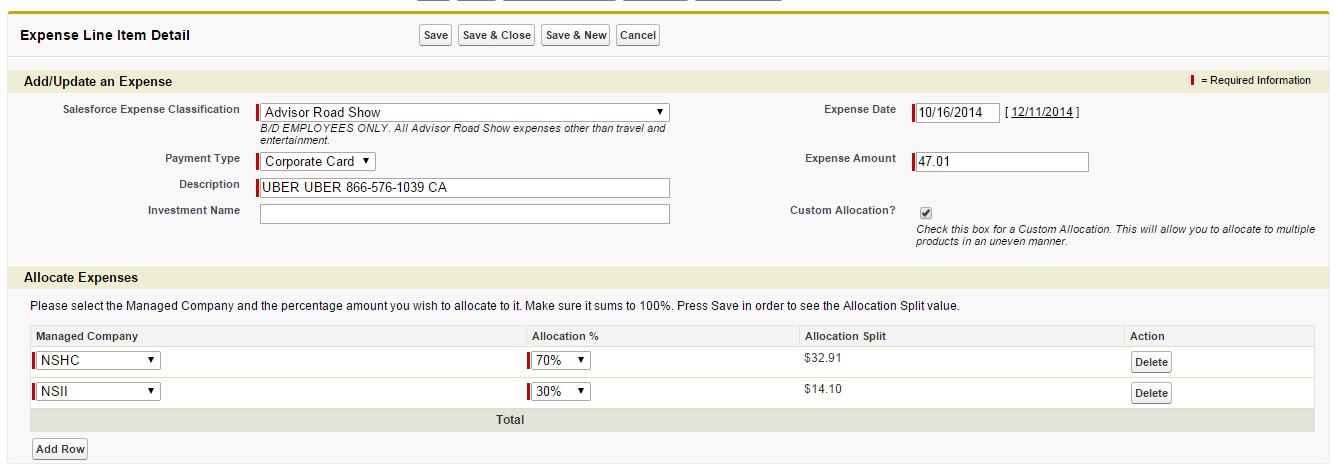
Task: Click Save & Close button
Action: 496,35
